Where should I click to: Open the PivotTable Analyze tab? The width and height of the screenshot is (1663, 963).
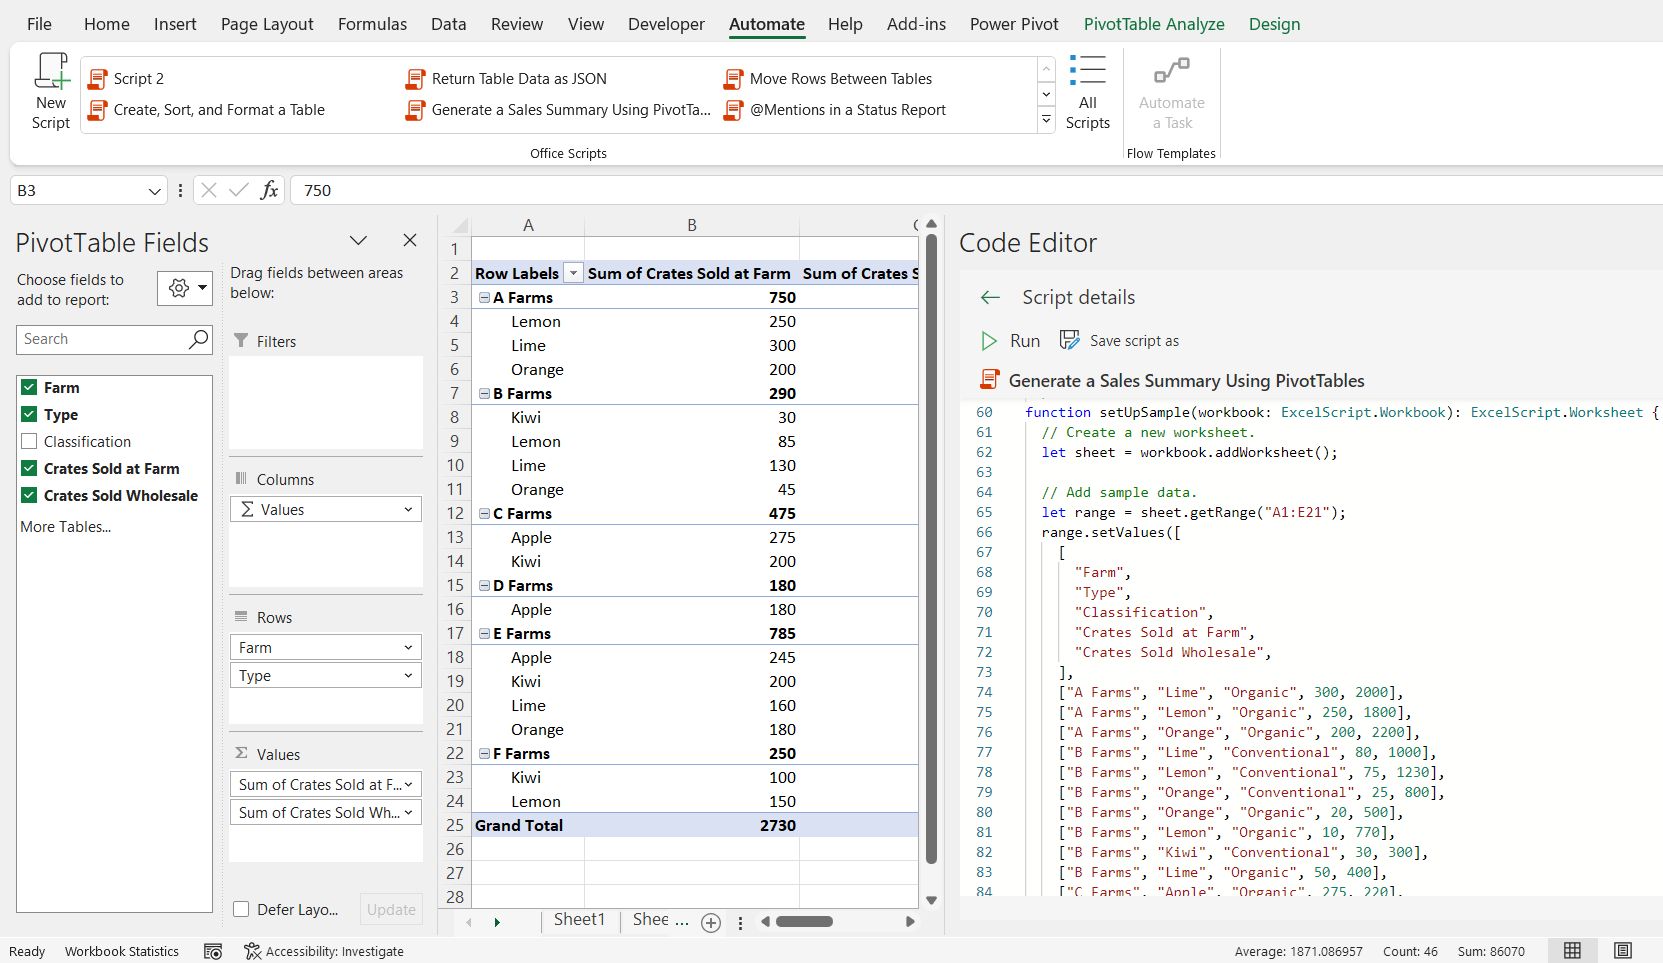coord(1154,24)
